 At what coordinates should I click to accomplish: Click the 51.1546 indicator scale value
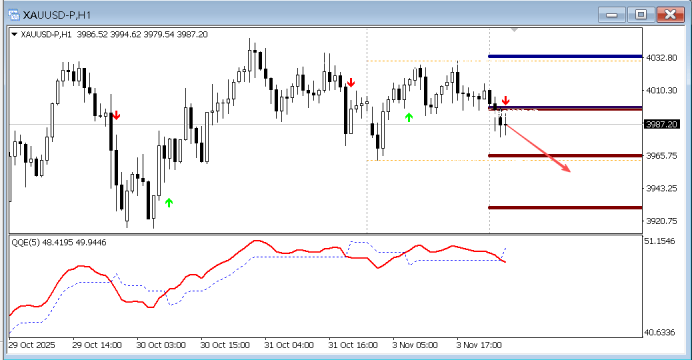point(660,241)
